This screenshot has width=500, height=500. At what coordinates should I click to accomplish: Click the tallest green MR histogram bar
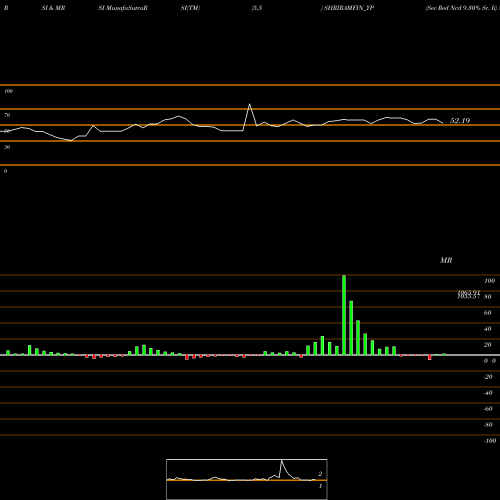click(x=344, y=315)
